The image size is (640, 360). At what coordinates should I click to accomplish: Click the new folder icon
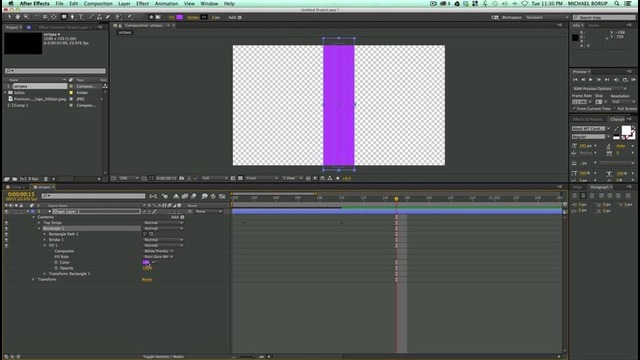pyautogui.click(x=15, y=179)
